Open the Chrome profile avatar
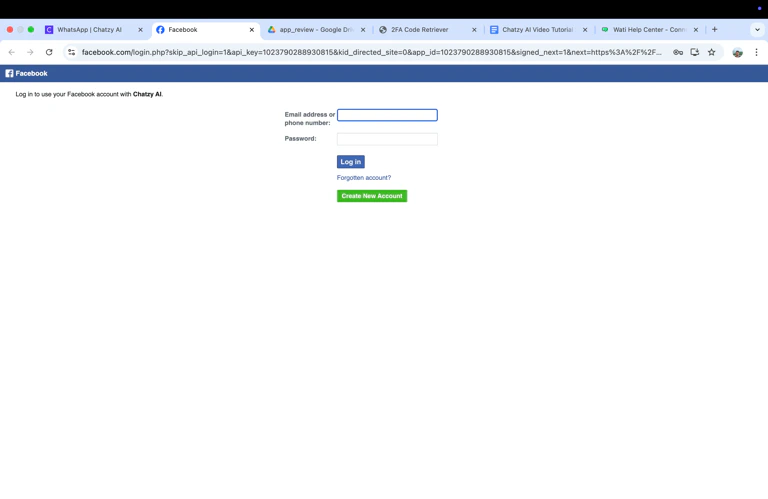The width and height of the screenshot is (768, 499). click(x=738, y=52)
